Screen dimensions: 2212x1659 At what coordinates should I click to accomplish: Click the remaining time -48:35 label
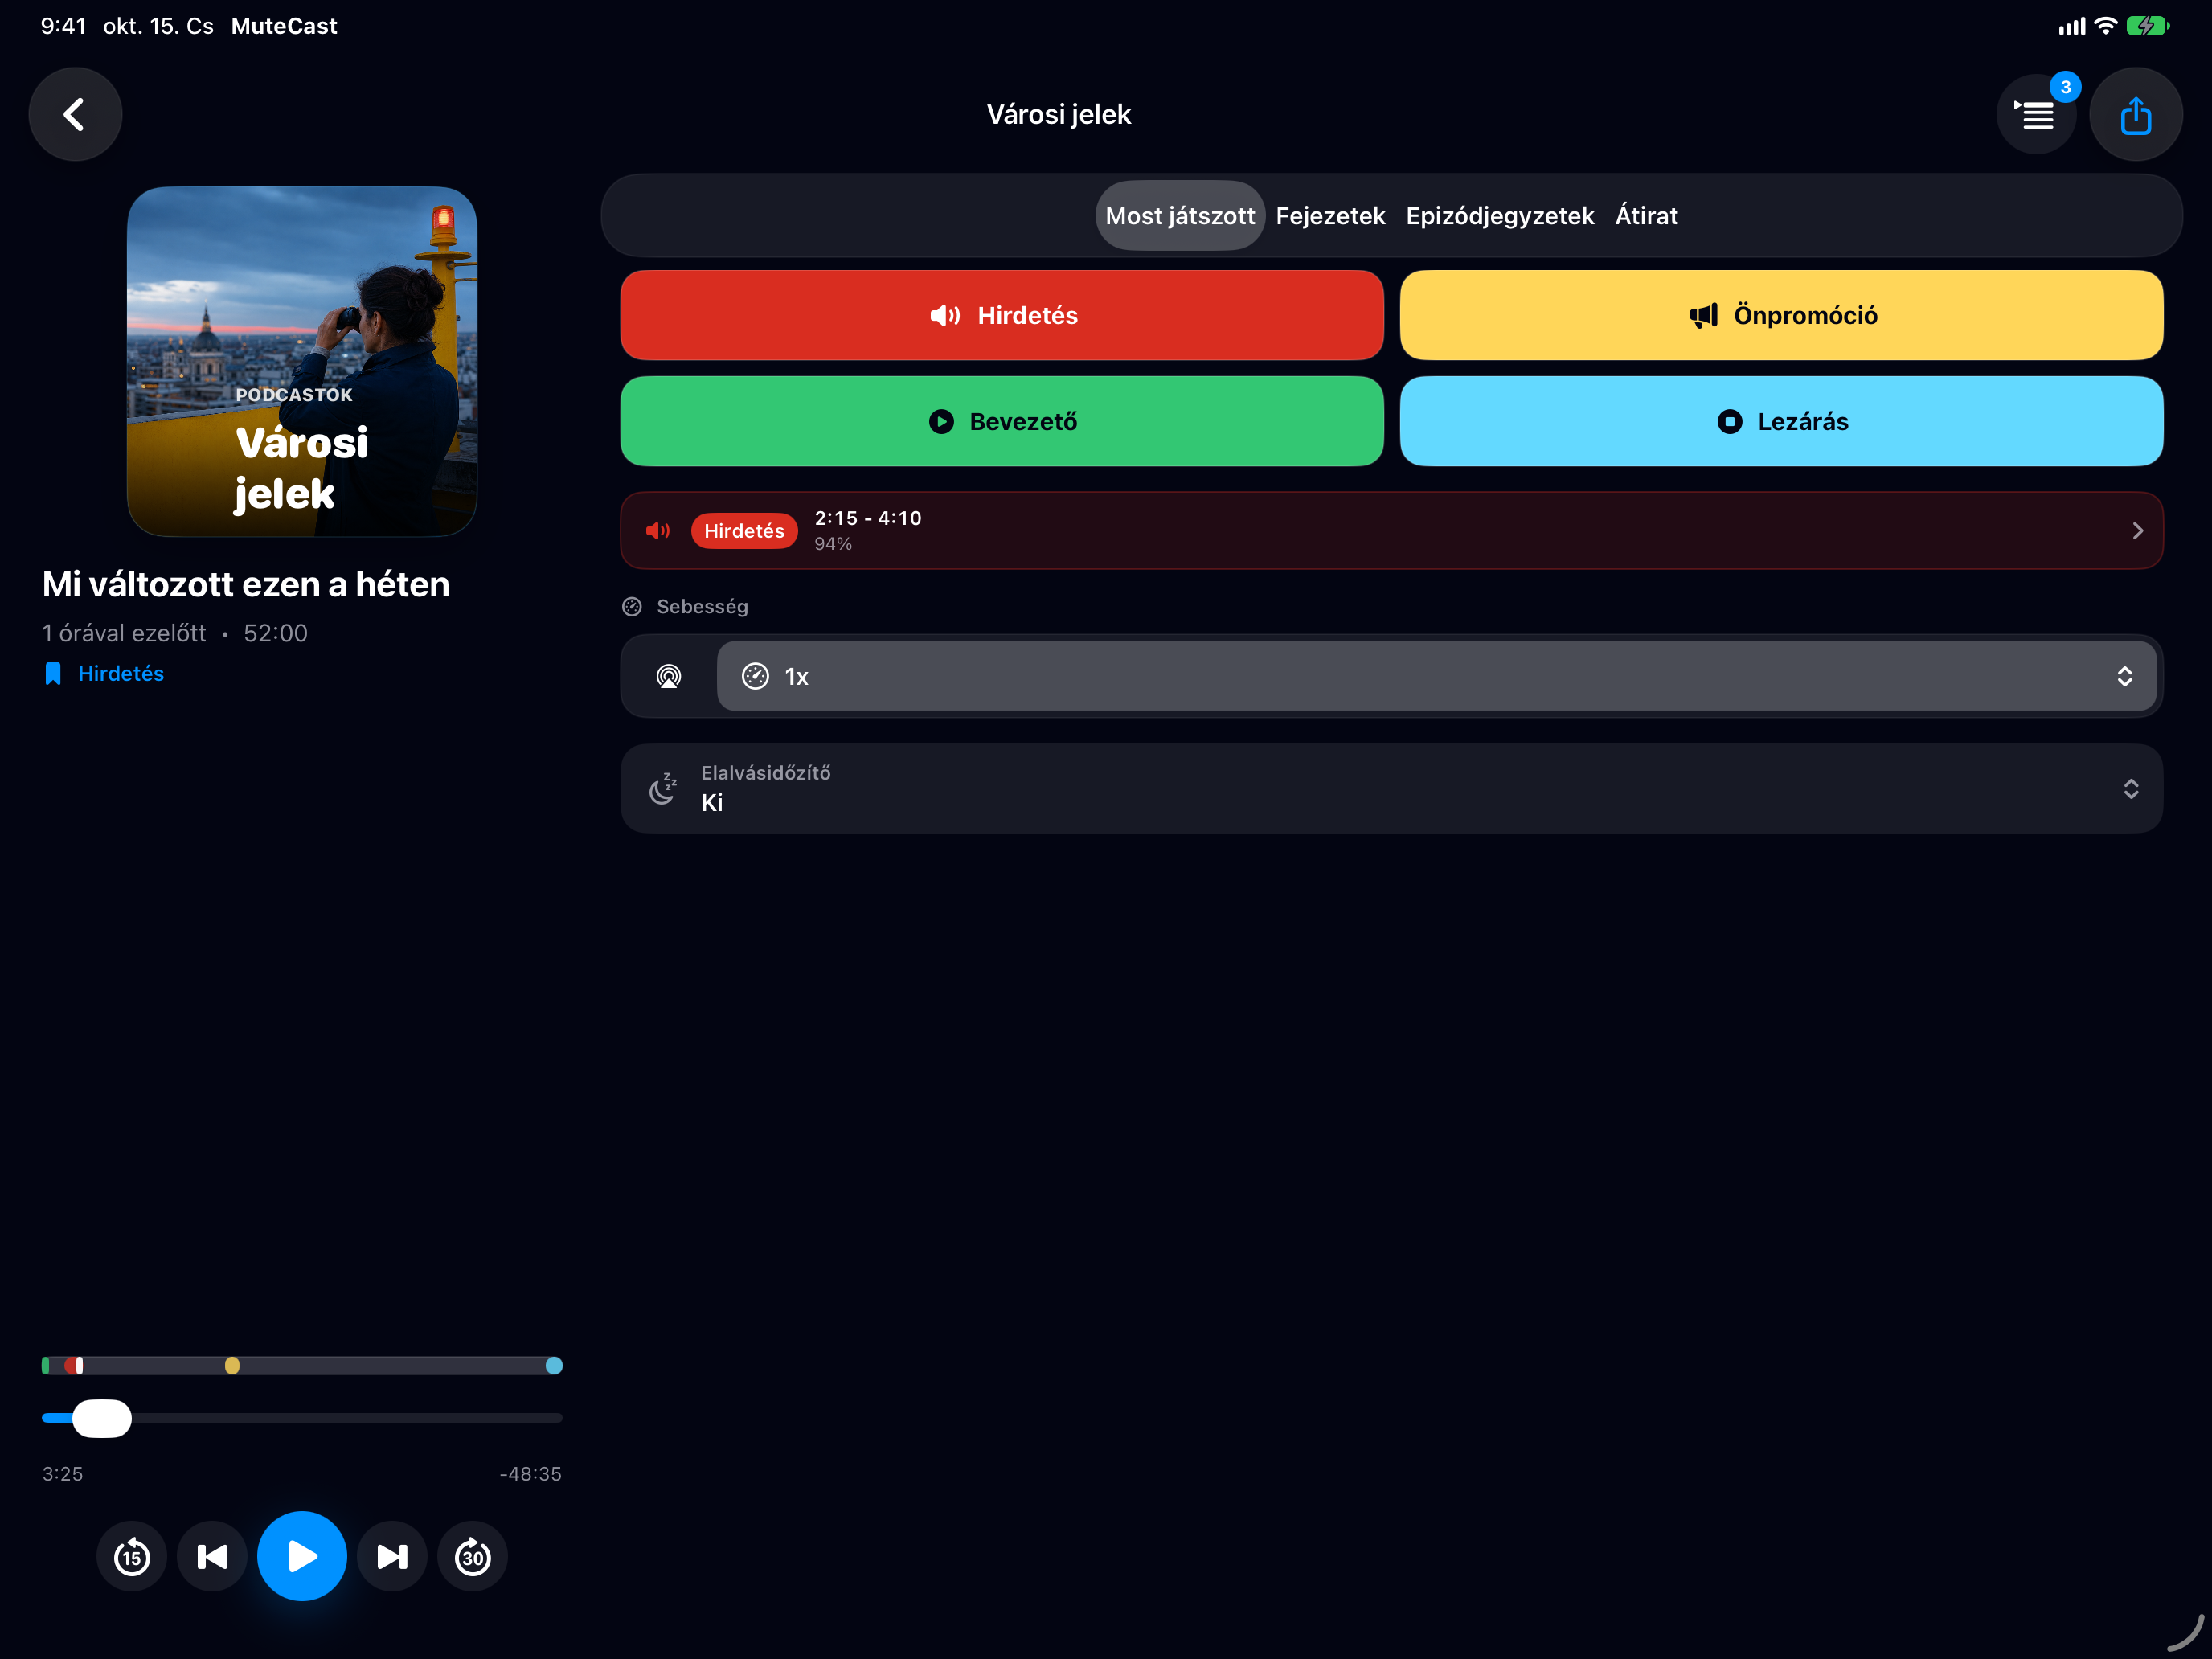tap(530, 1474)
